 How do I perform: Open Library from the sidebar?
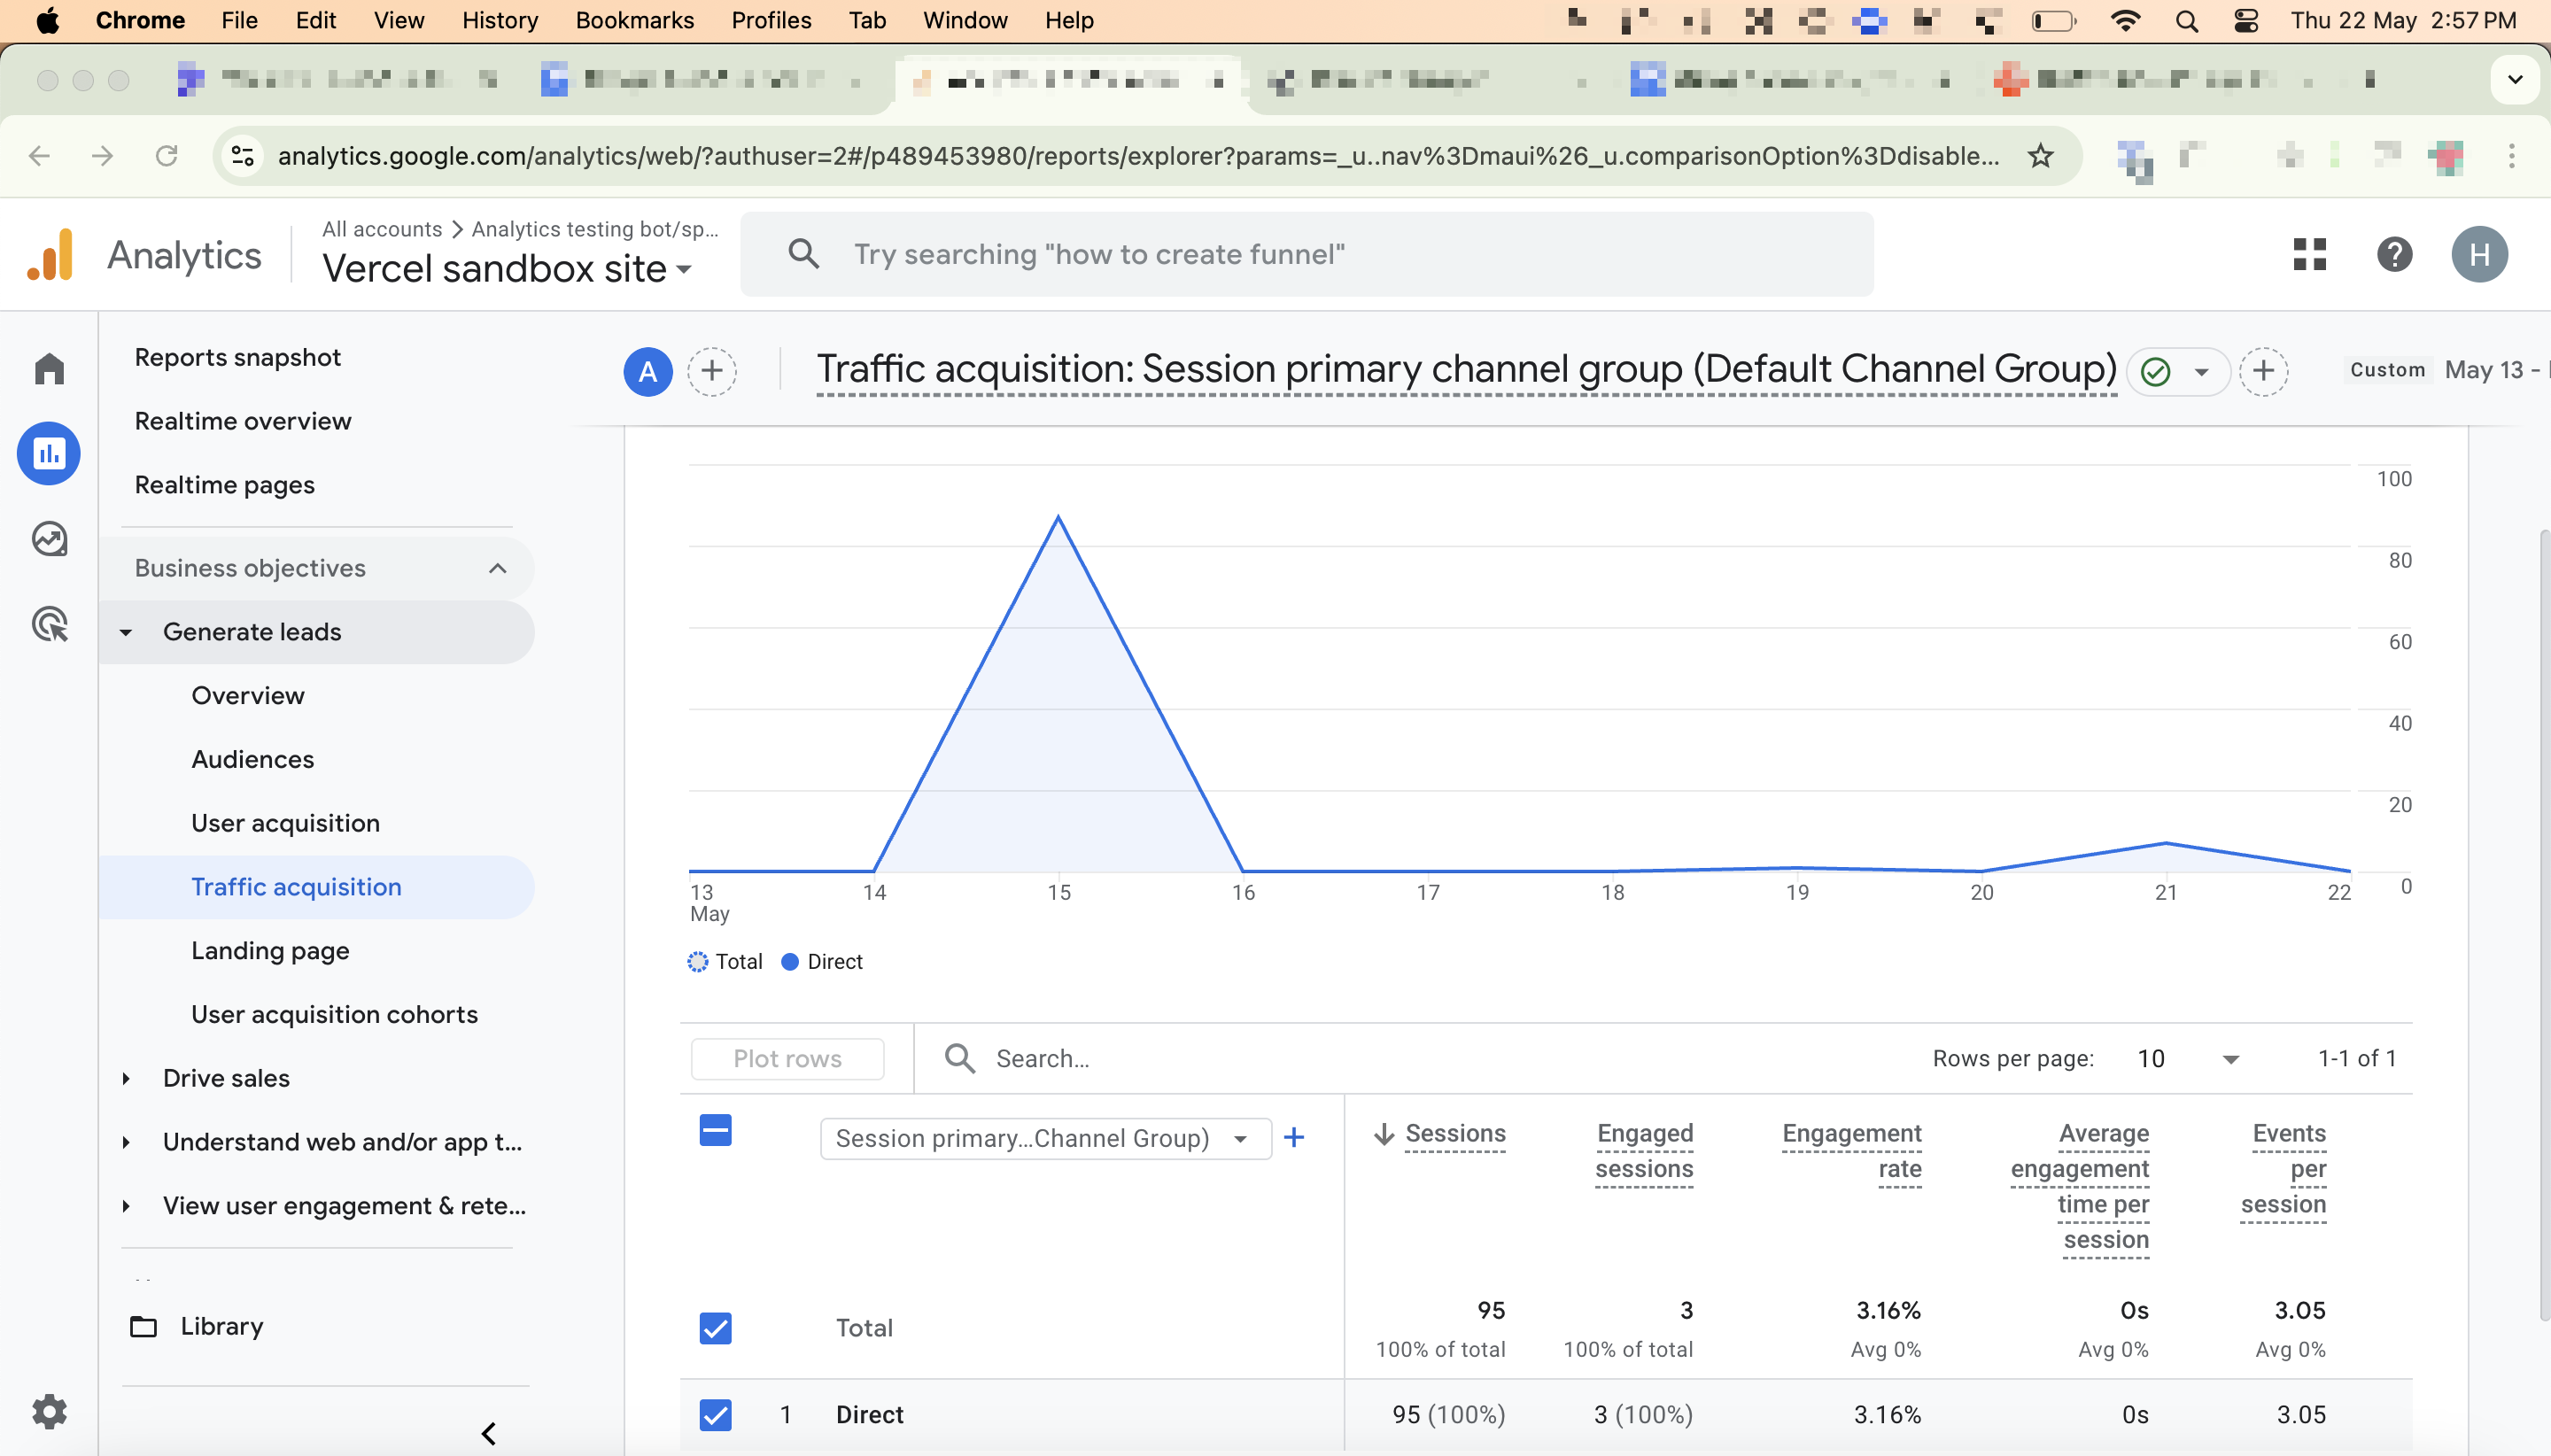pos(221,1326)
